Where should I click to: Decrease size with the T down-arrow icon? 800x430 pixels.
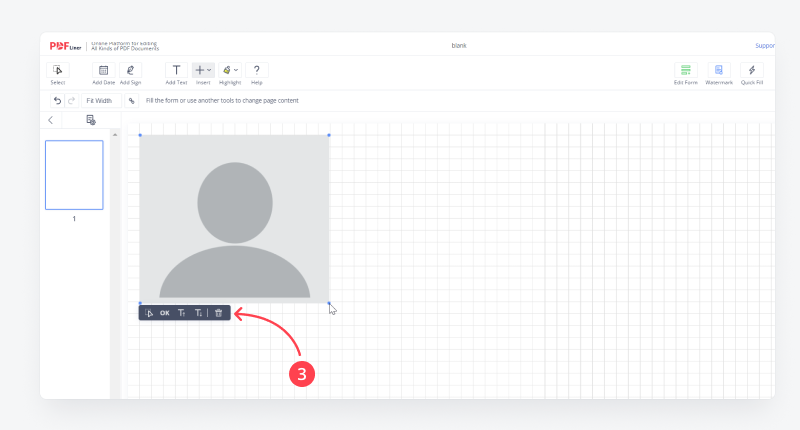198,313
